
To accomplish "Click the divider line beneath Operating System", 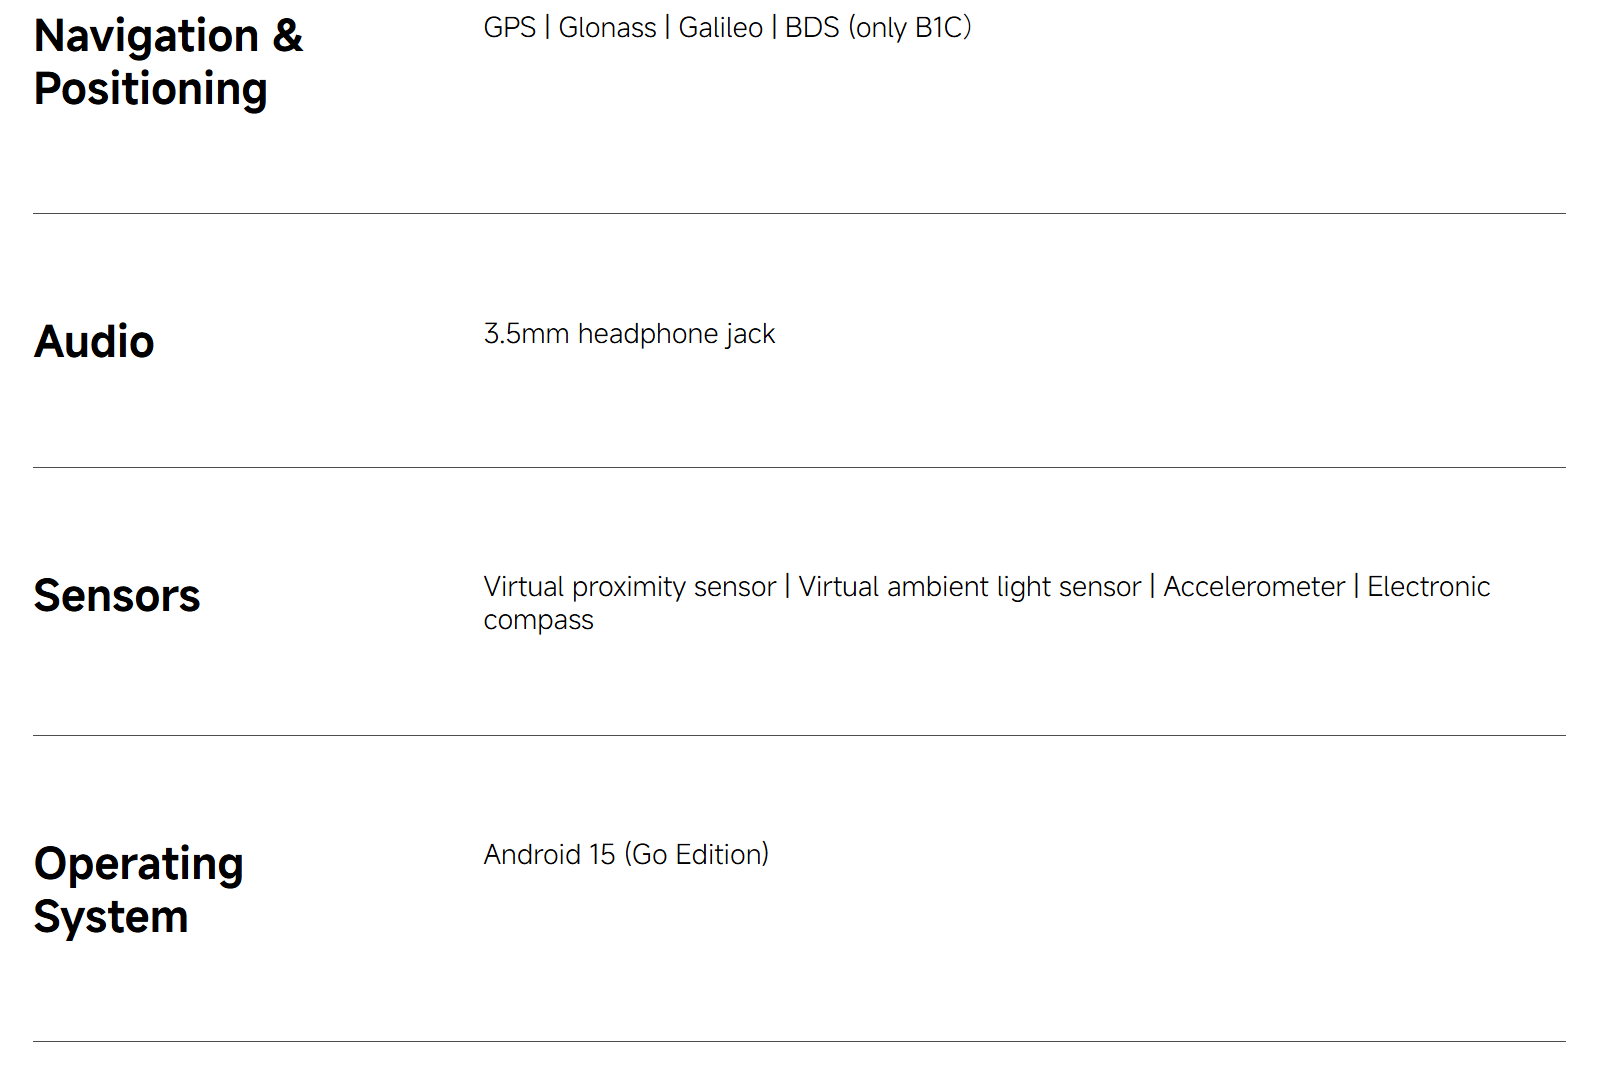I will click(x=799, y=1041).
